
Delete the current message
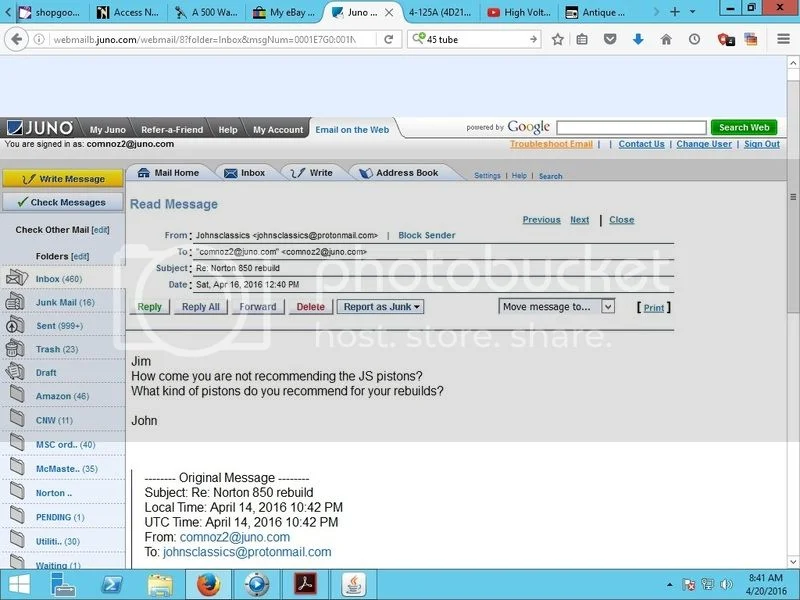310,307
